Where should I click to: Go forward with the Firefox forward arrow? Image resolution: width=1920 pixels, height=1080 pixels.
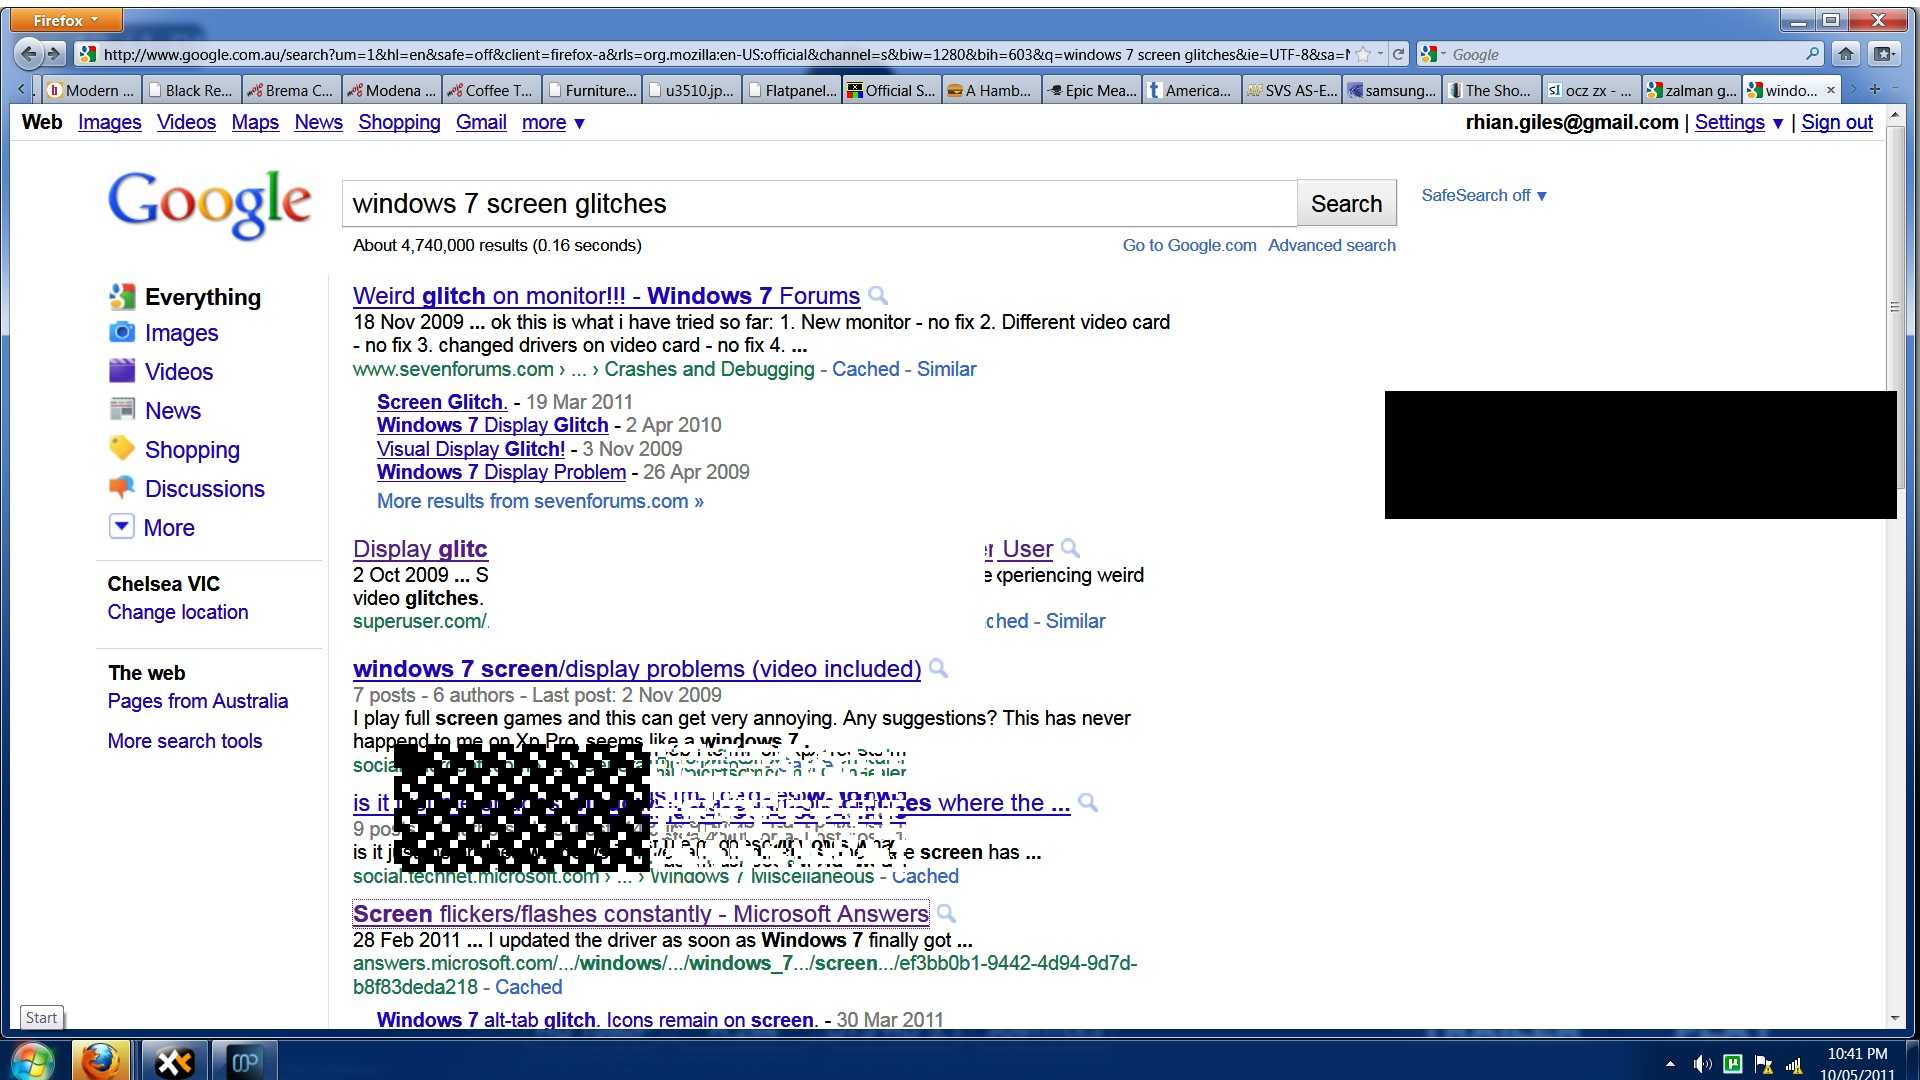55,54
